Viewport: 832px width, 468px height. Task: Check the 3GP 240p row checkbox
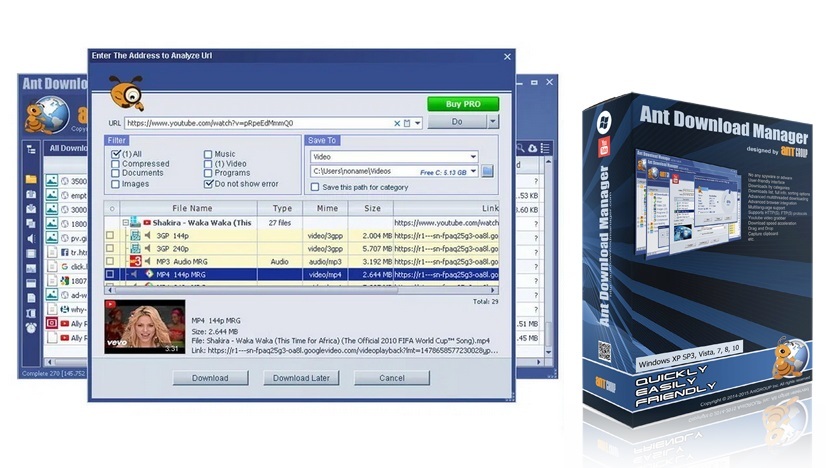pyautogui.click(x=110, y=248)
